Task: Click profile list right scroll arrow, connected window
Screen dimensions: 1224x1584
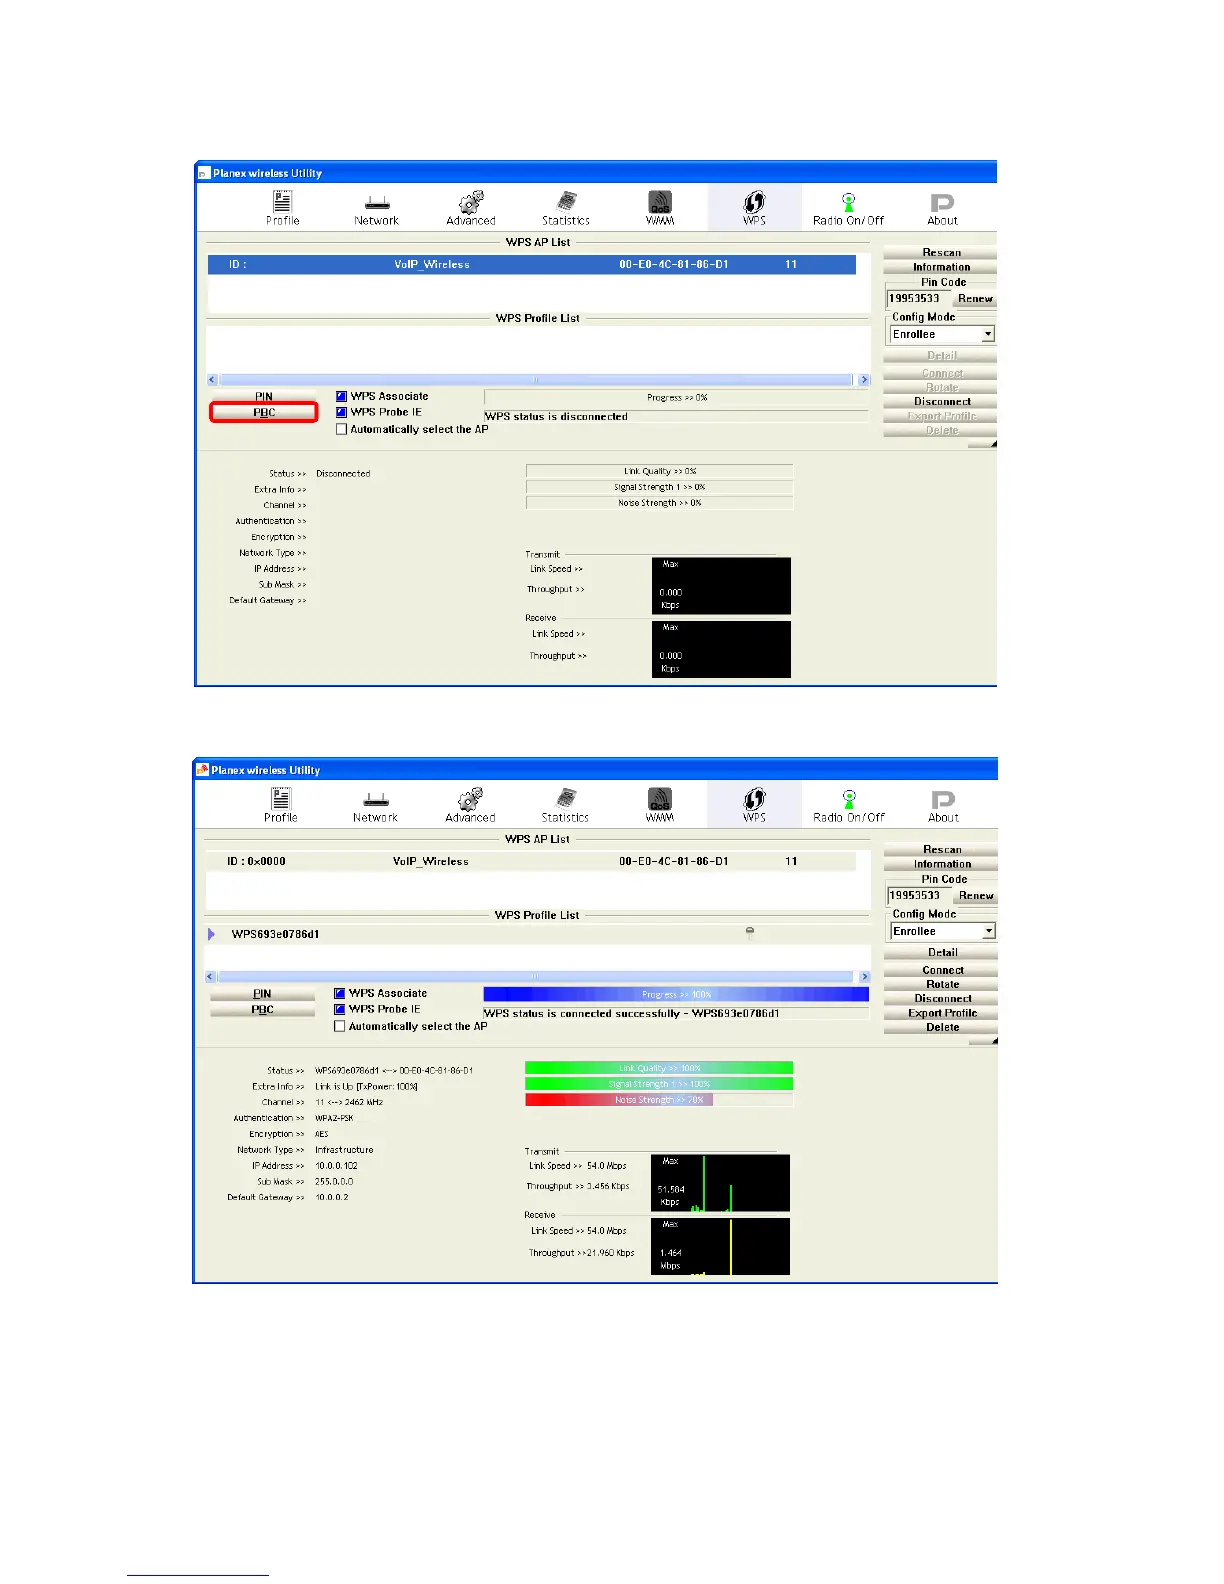Action: coord(864,977)
